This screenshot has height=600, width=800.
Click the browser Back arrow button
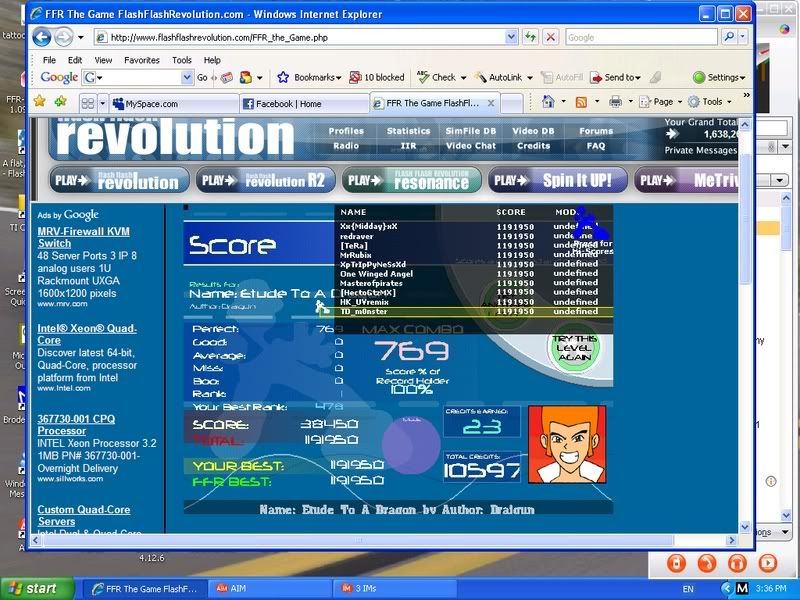pos(43,37)
